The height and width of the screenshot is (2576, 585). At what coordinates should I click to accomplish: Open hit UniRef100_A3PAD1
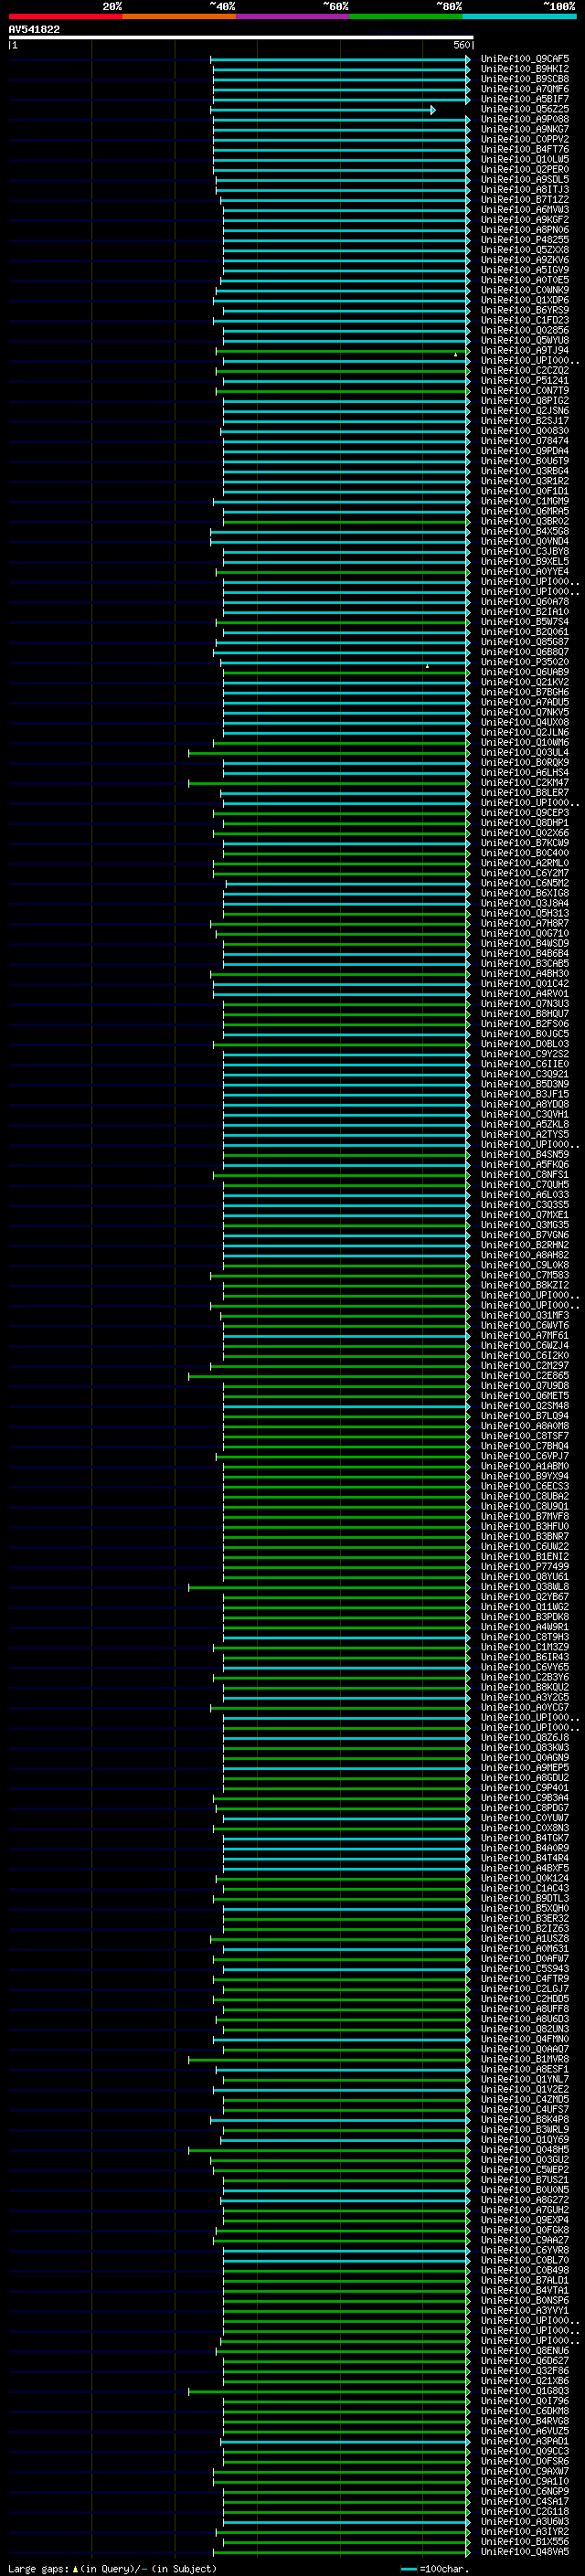pyautogui.click(x=525, y=2440)
